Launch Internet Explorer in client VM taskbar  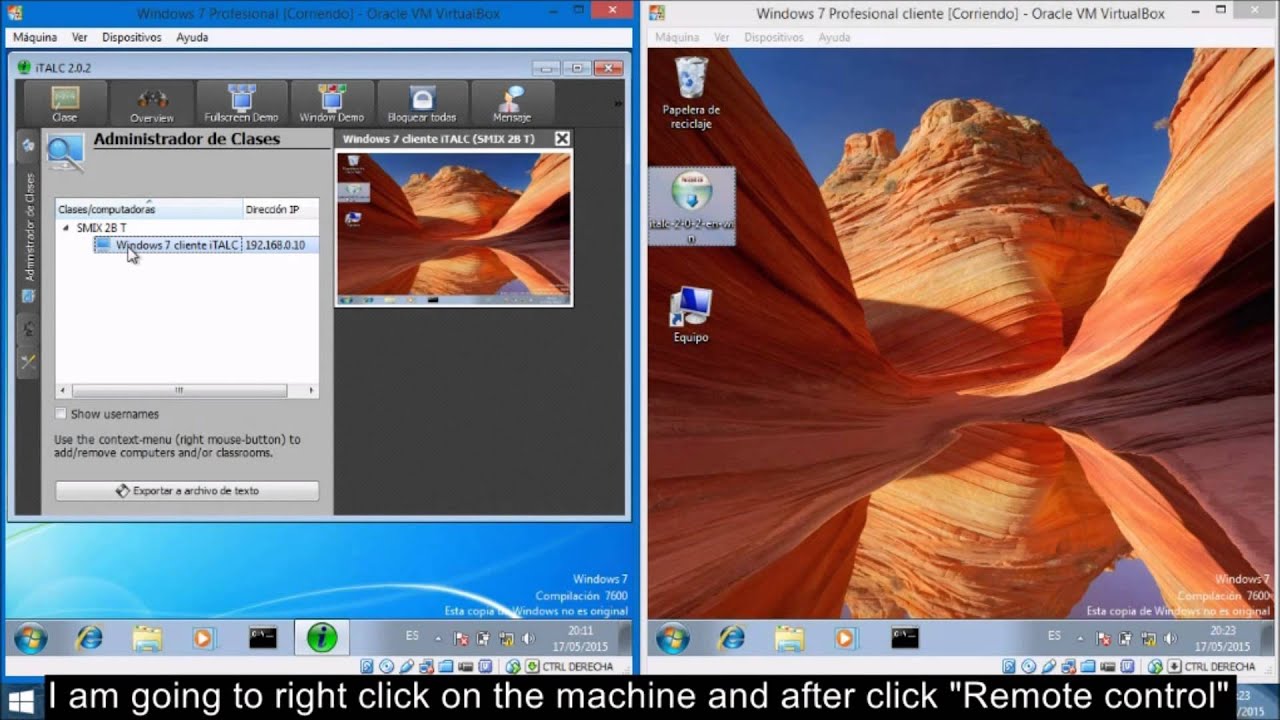click(x=731, y=638)
